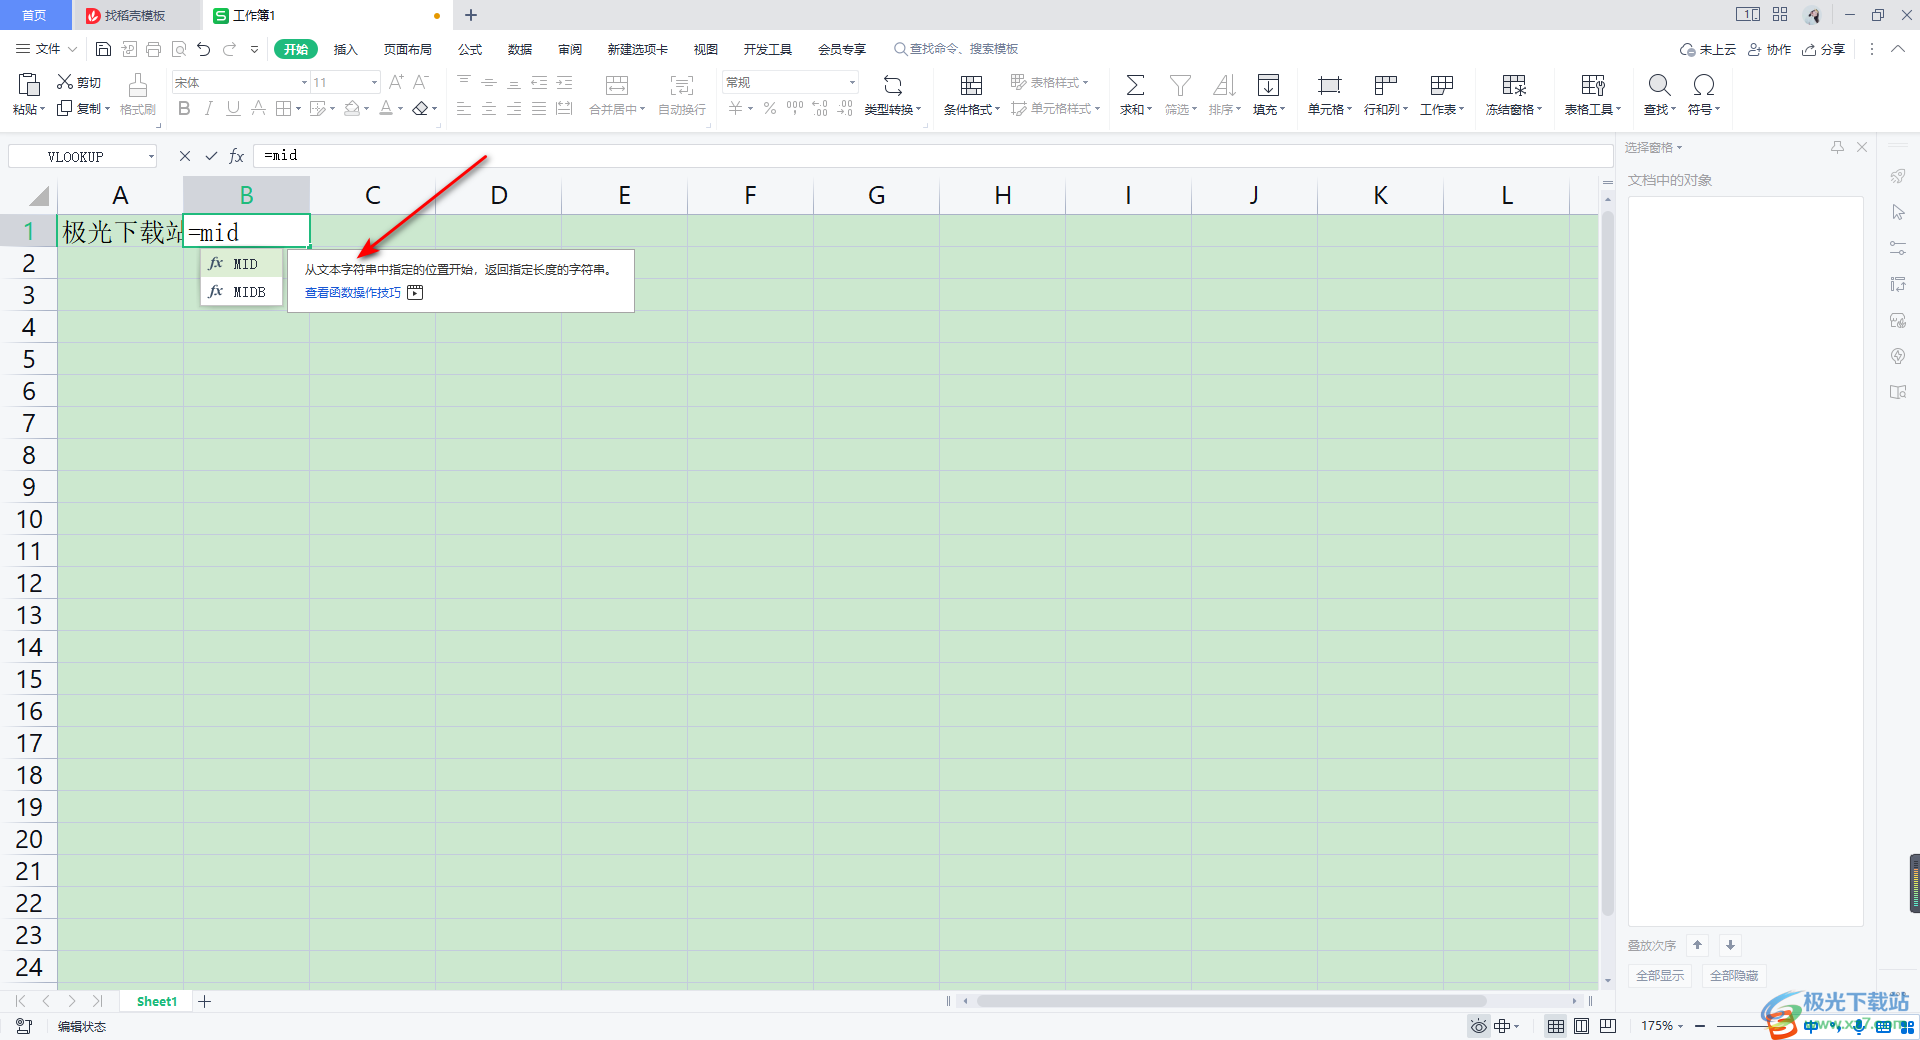Open the Formulas (公式) tab
Viewport: 1920px width, 1040px height.
tap(470, 49)
